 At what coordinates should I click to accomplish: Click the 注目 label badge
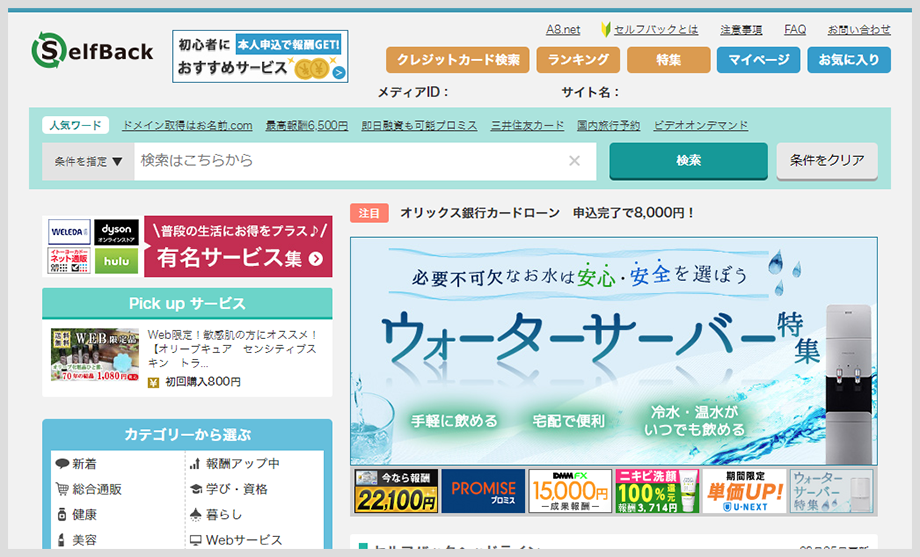coord(369,213)
